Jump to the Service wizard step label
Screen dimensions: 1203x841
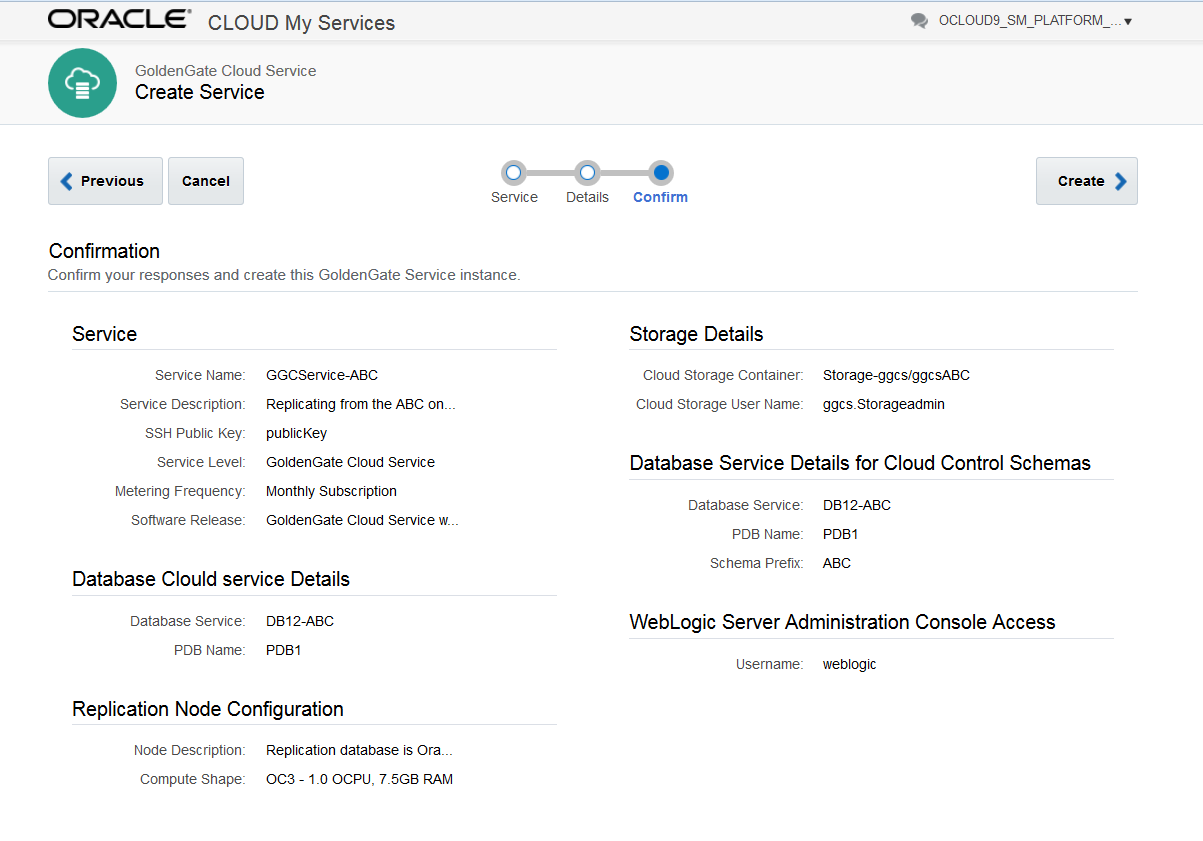click(514, 197)
